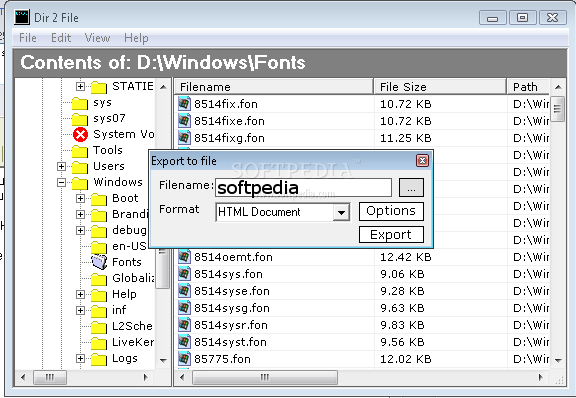Click the Export button

[391, 234]
